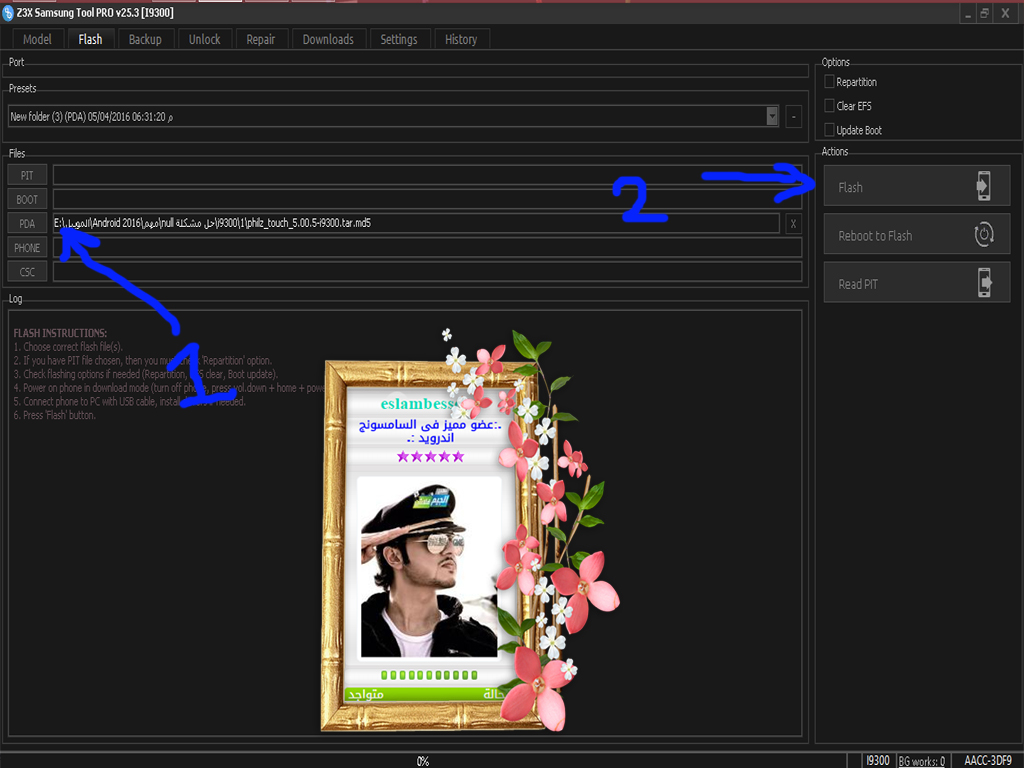Image resolution: width=1024 pixels, height=768 pixels.
Task: Pick a PHONE file
Action: 27,248
